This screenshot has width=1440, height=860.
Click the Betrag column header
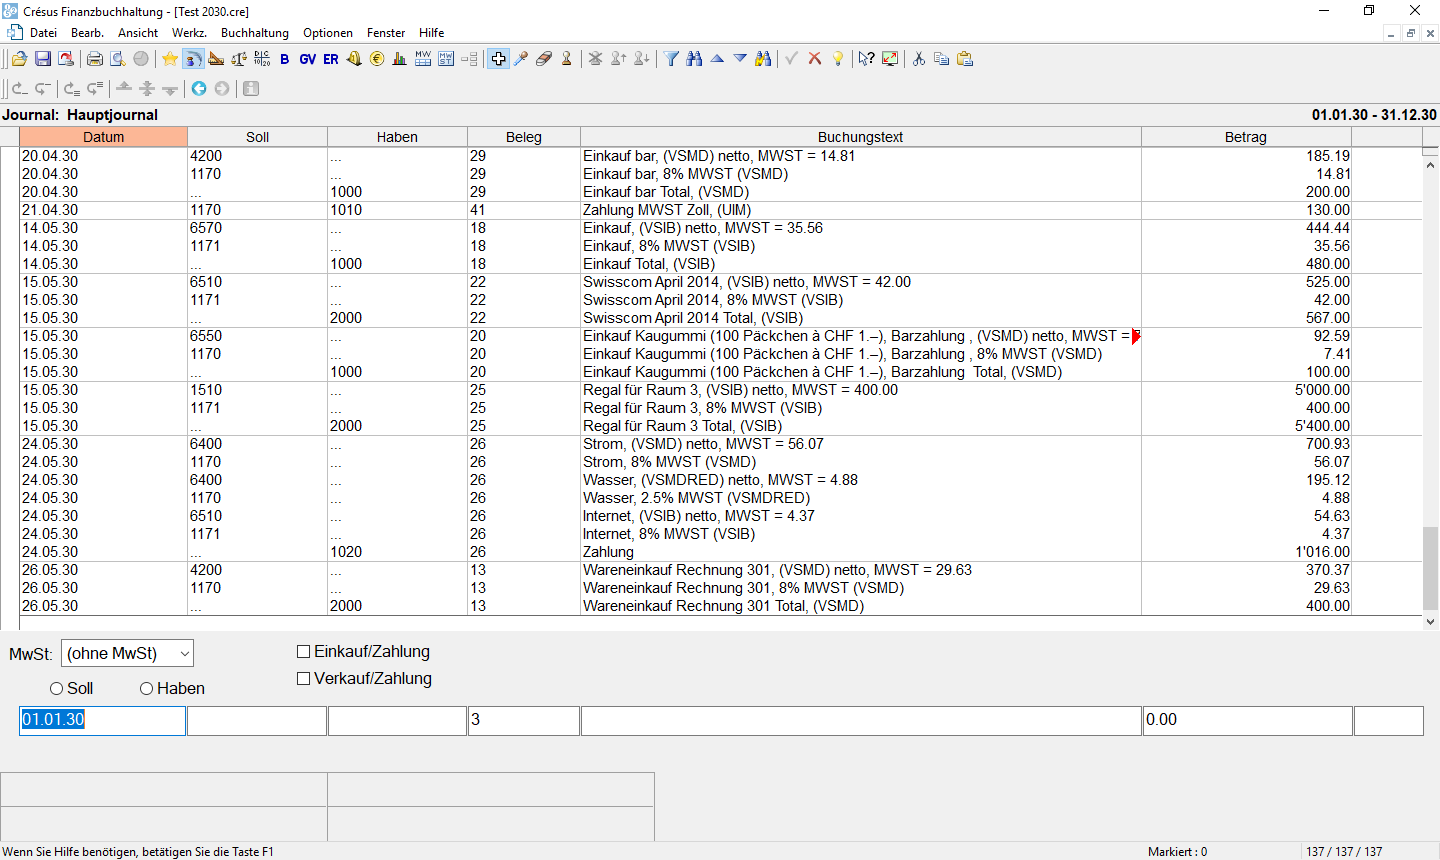pos(1246,137)
